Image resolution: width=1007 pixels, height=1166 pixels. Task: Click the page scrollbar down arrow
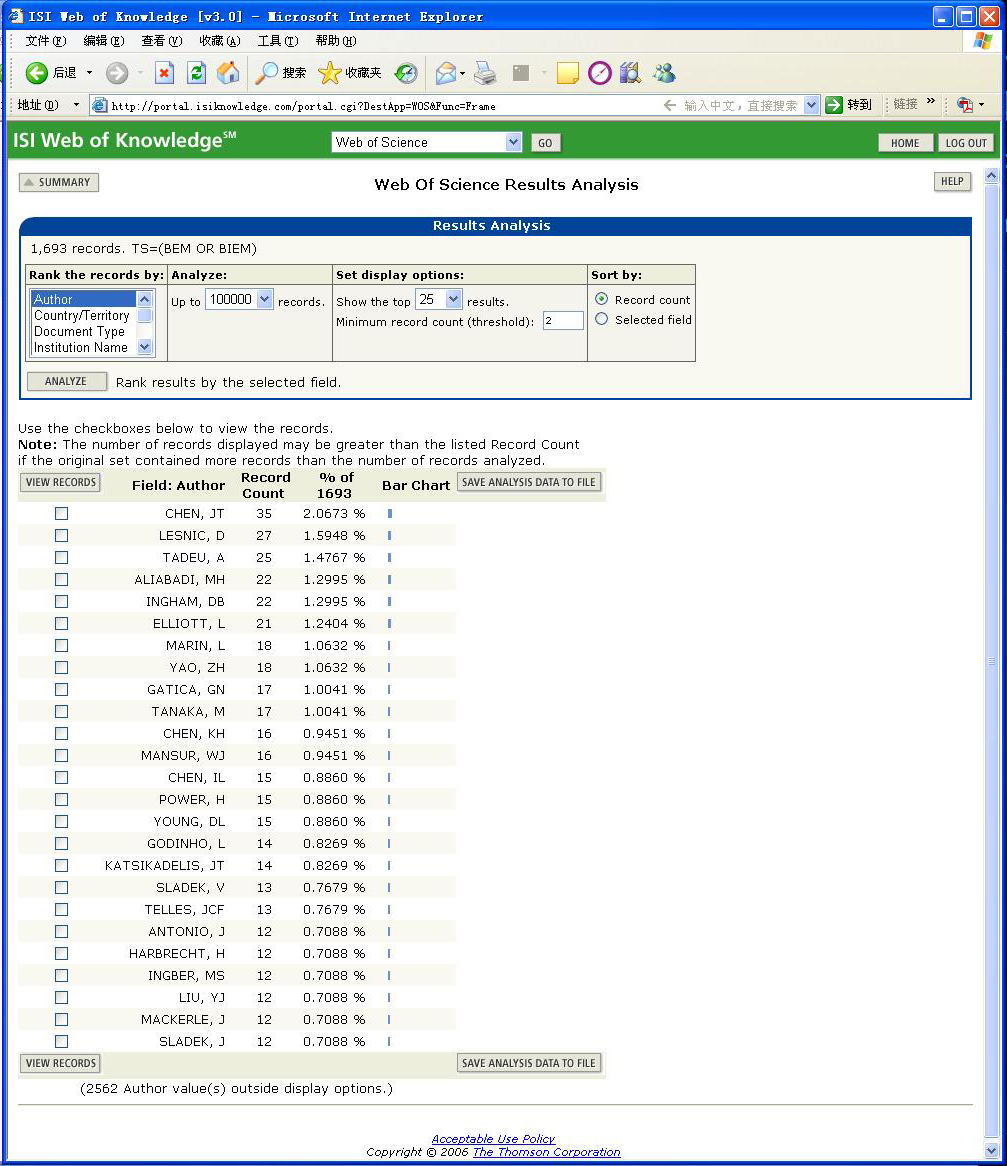coord(991,1150)
